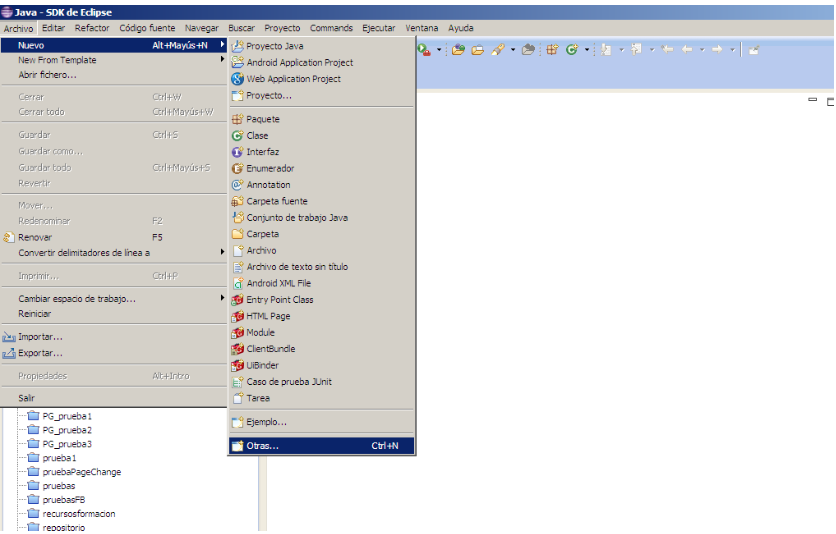Open the Editar menu
The width and height of the screenshot is (836, 534).
pos(53,28)
